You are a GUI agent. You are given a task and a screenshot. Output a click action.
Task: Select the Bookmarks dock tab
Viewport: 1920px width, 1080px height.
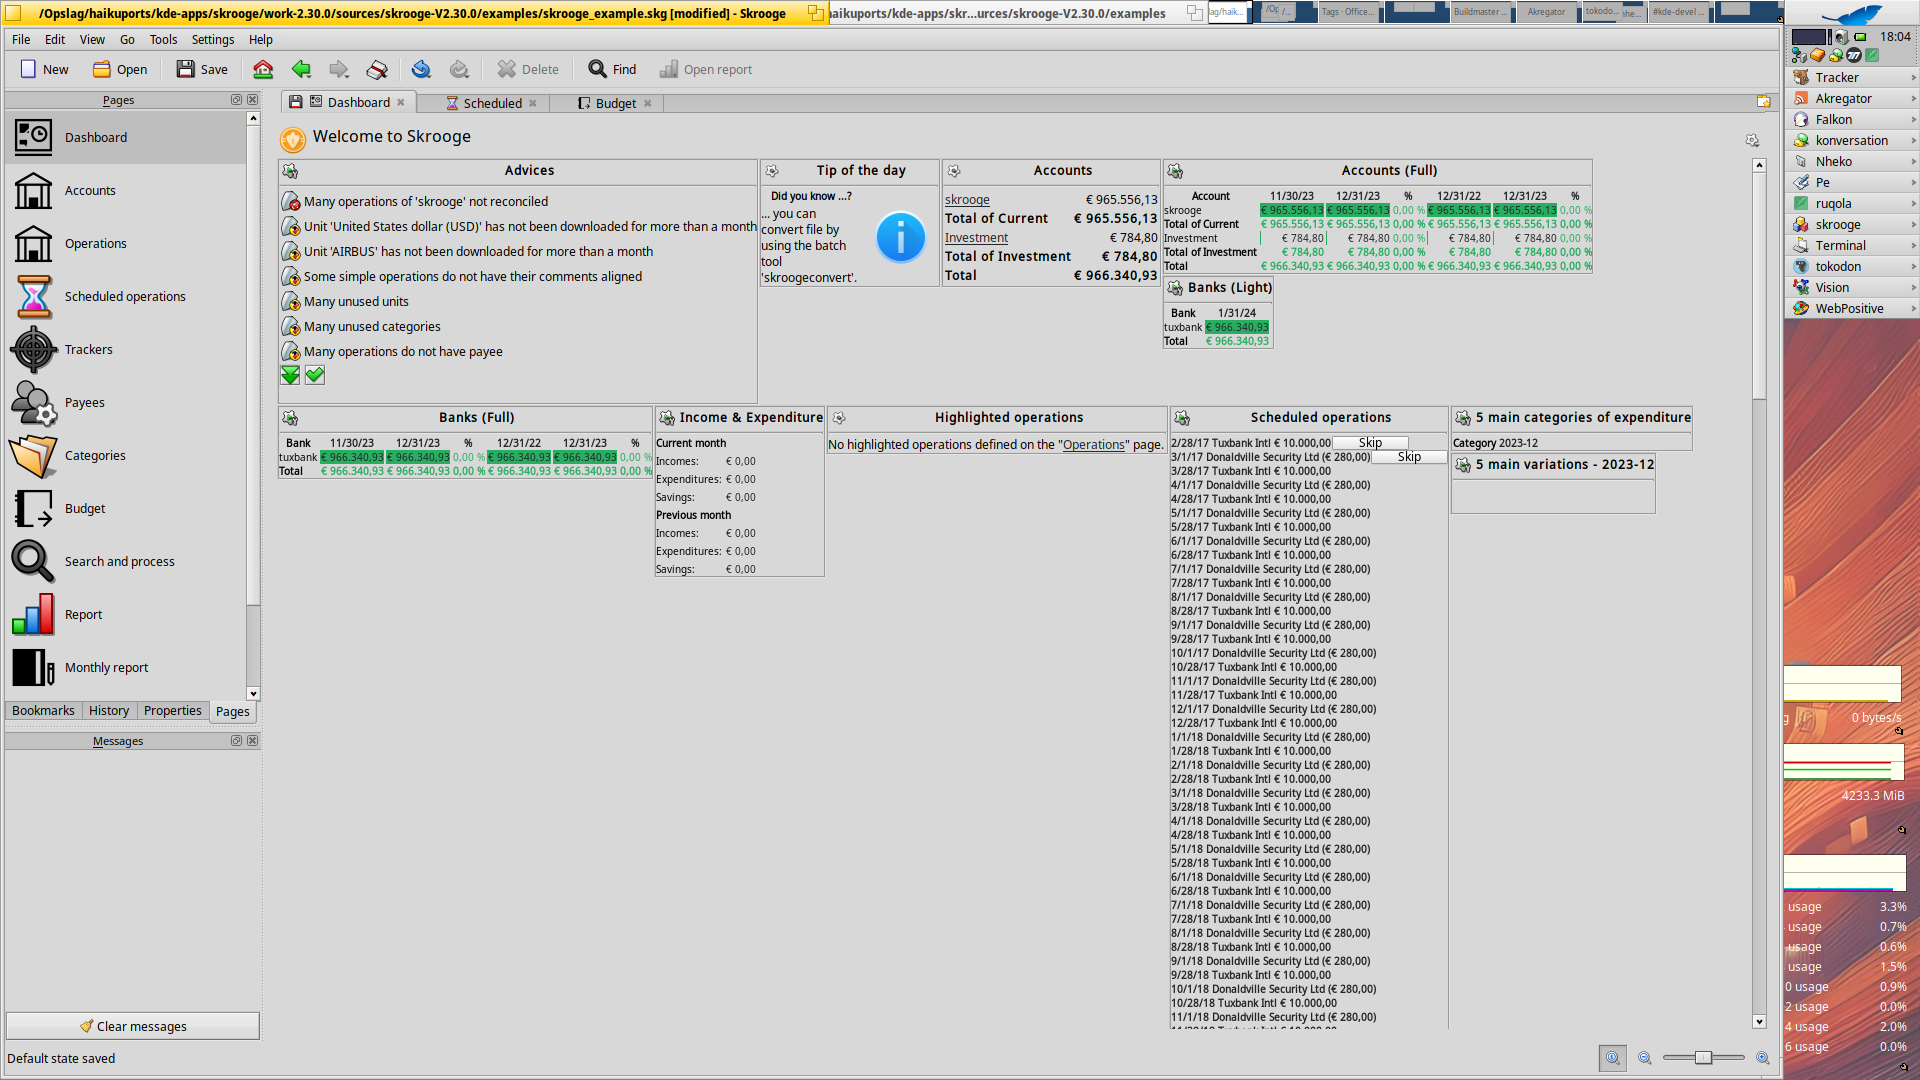click(x=43, y=711)
